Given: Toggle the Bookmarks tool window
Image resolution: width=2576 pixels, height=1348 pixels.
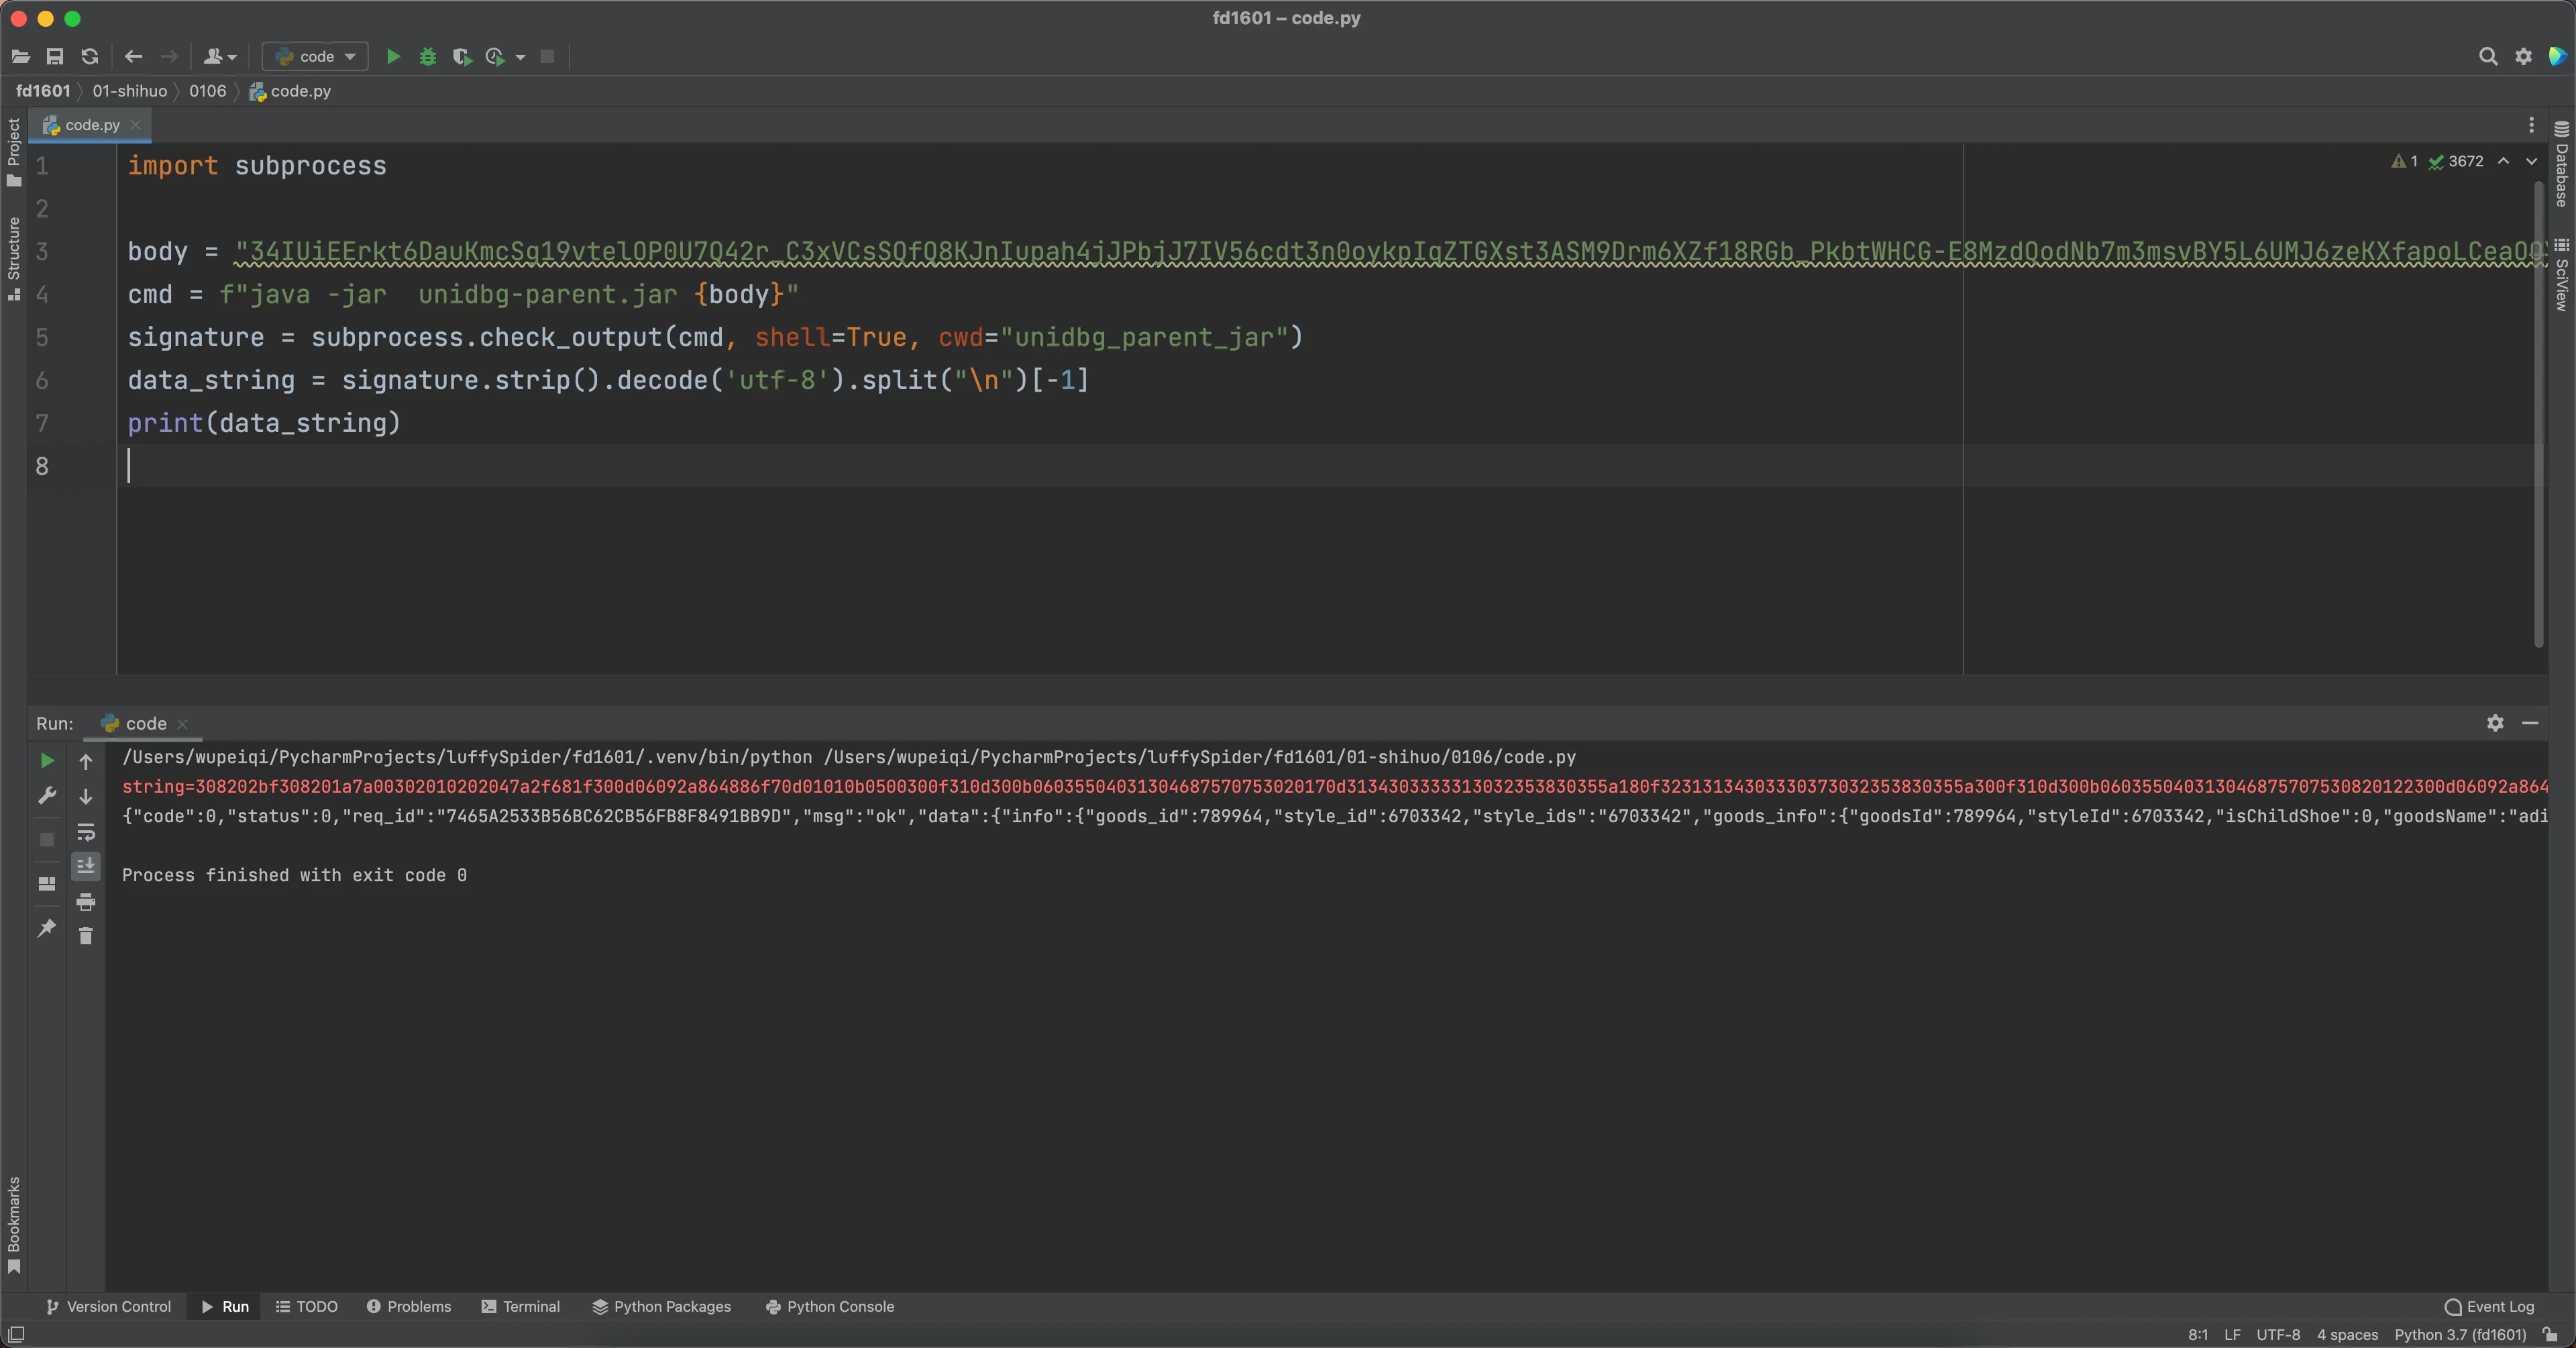Looking at the screenshot, I should tap(13, 1225).
